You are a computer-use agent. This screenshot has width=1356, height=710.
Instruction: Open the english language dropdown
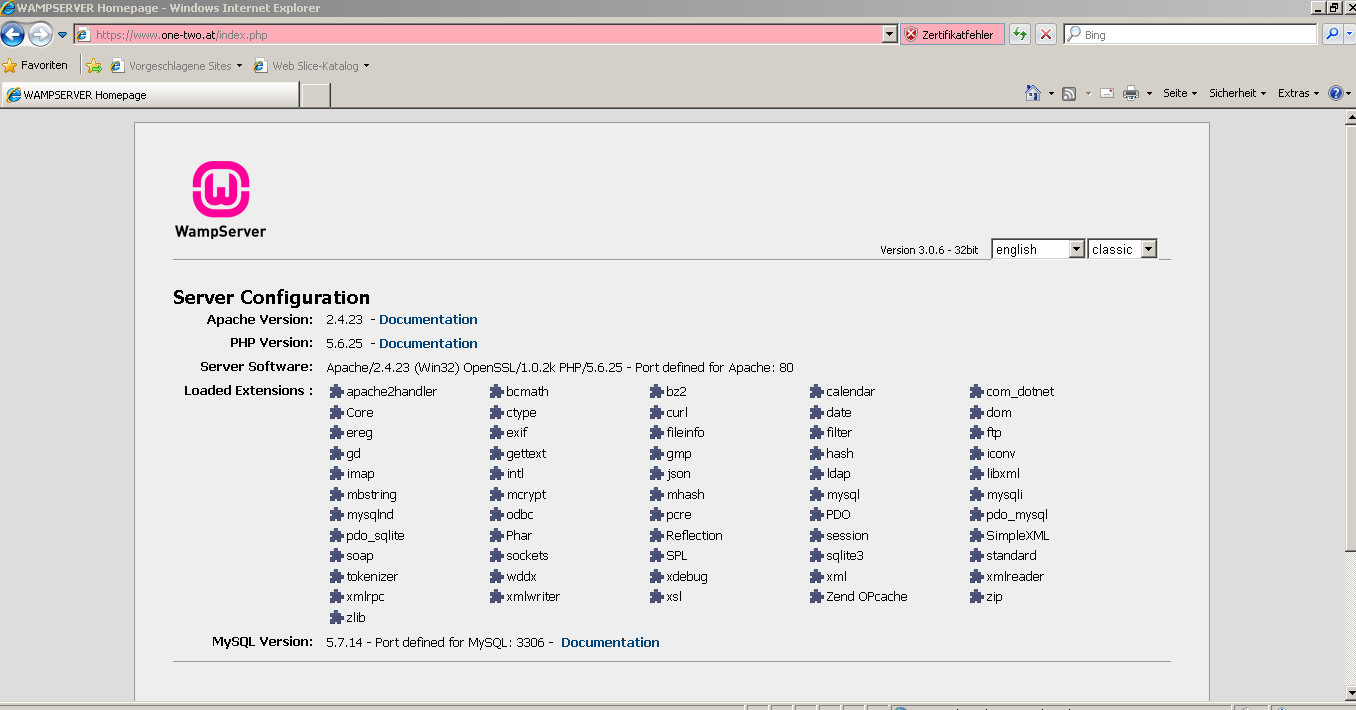(x=1038, y=249)
